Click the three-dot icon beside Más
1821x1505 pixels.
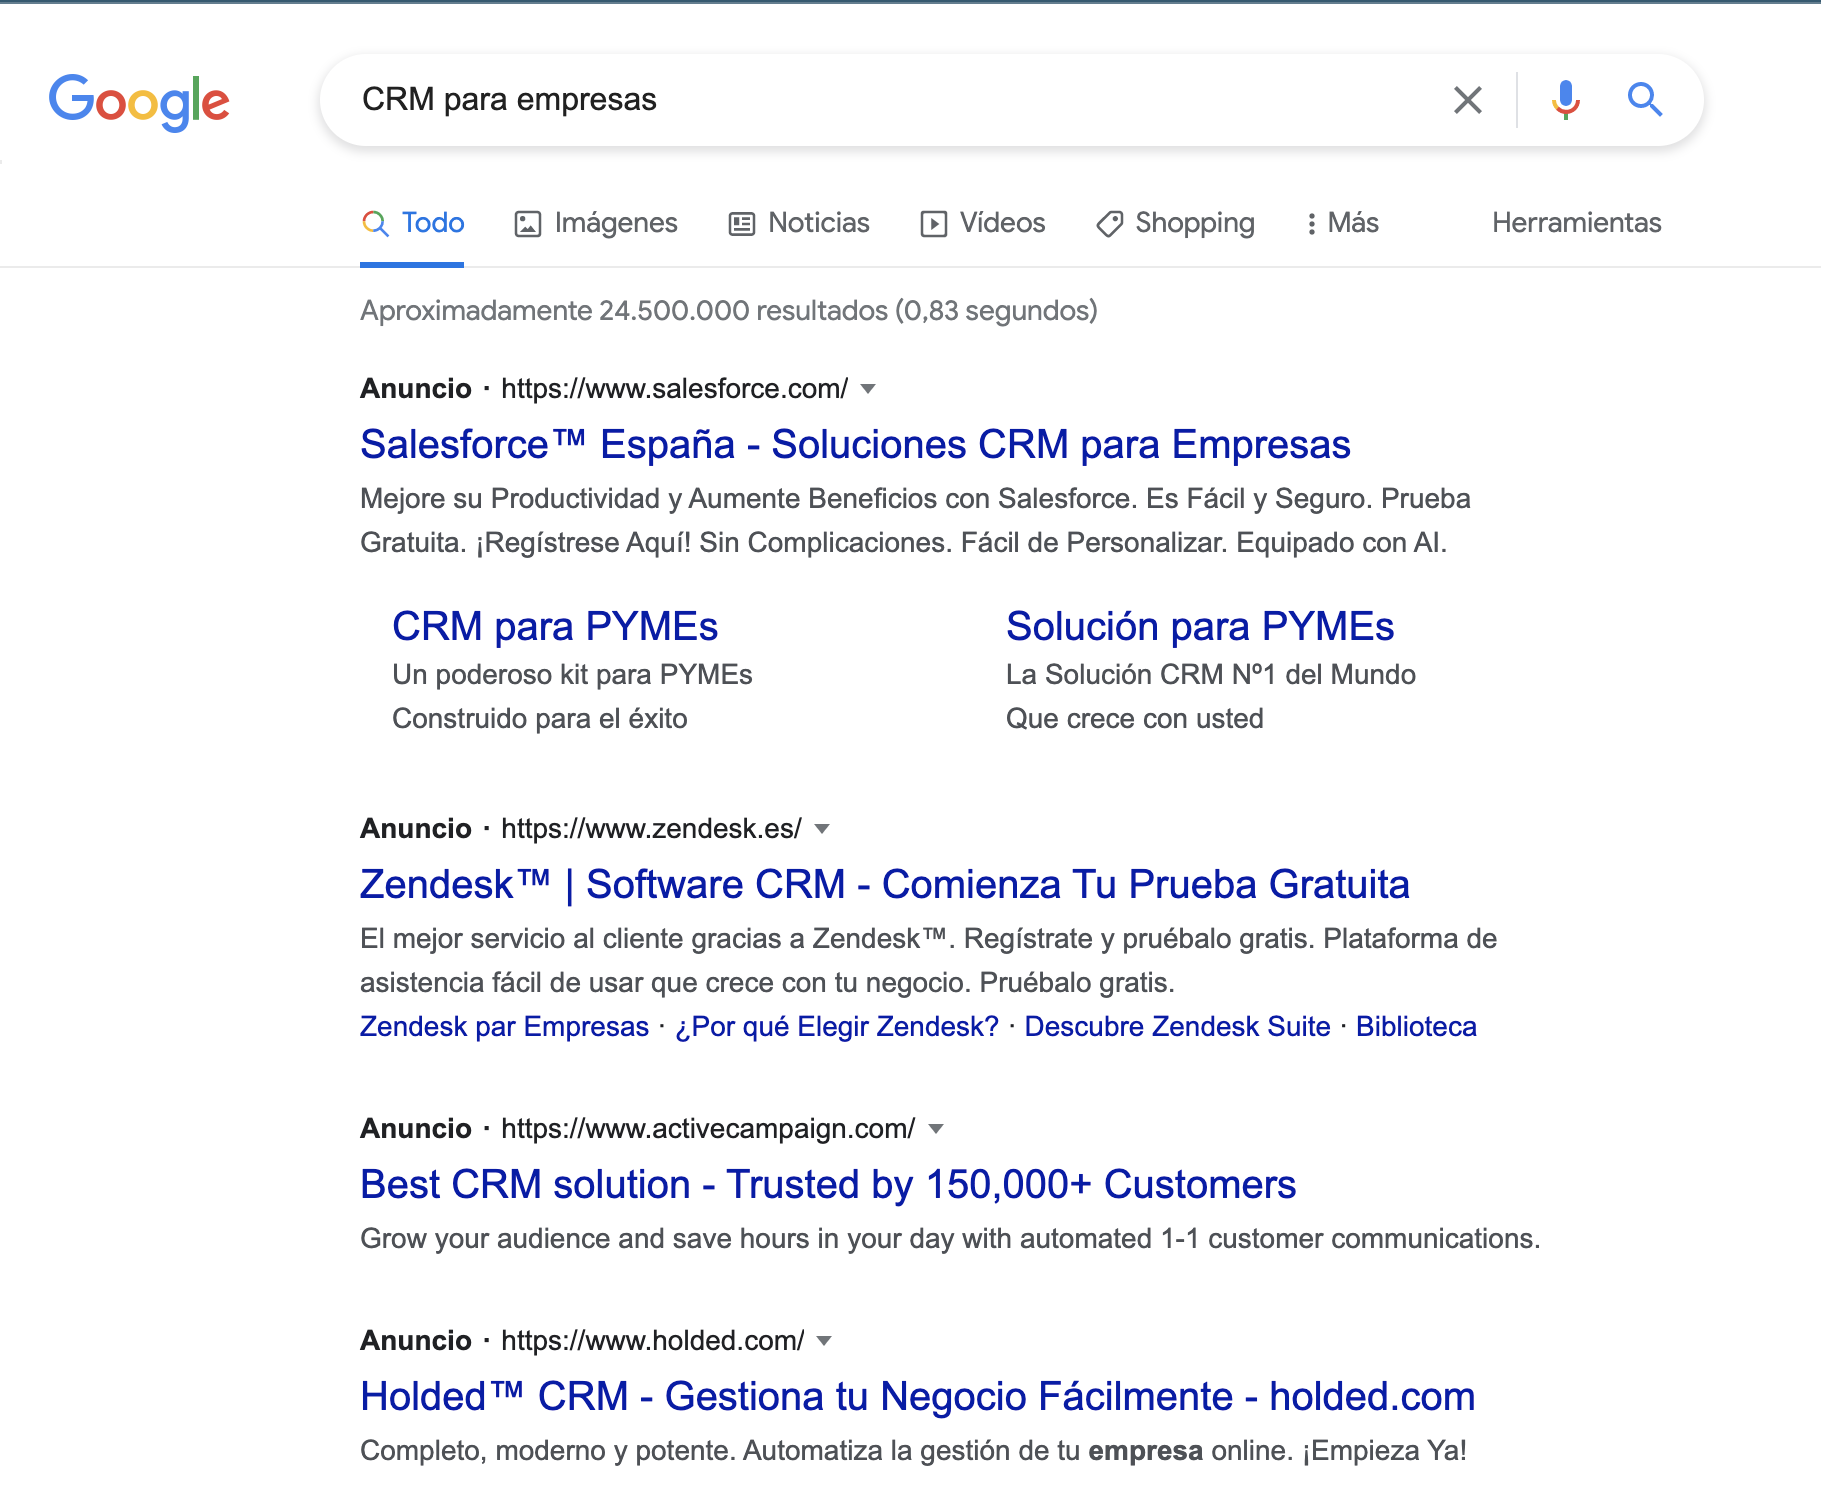click(x=1311, y=224)
